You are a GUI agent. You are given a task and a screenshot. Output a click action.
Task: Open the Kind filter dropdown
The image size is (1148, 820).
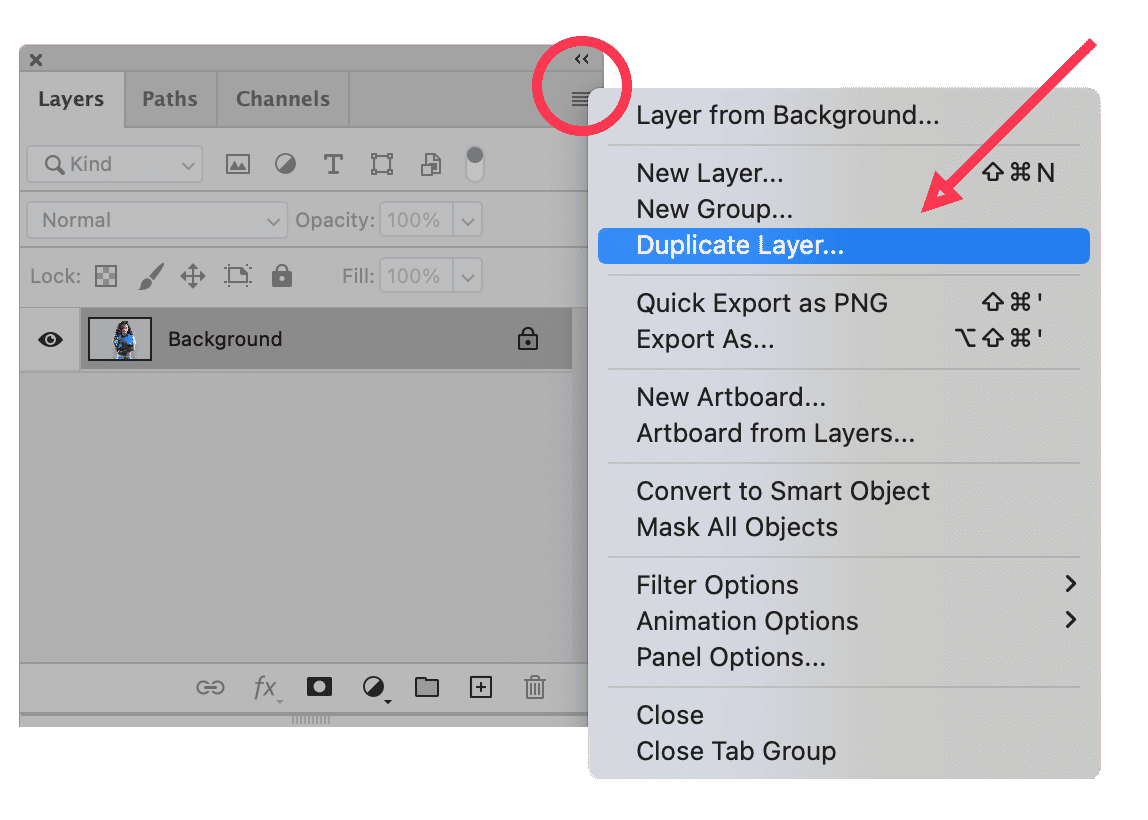114,165
